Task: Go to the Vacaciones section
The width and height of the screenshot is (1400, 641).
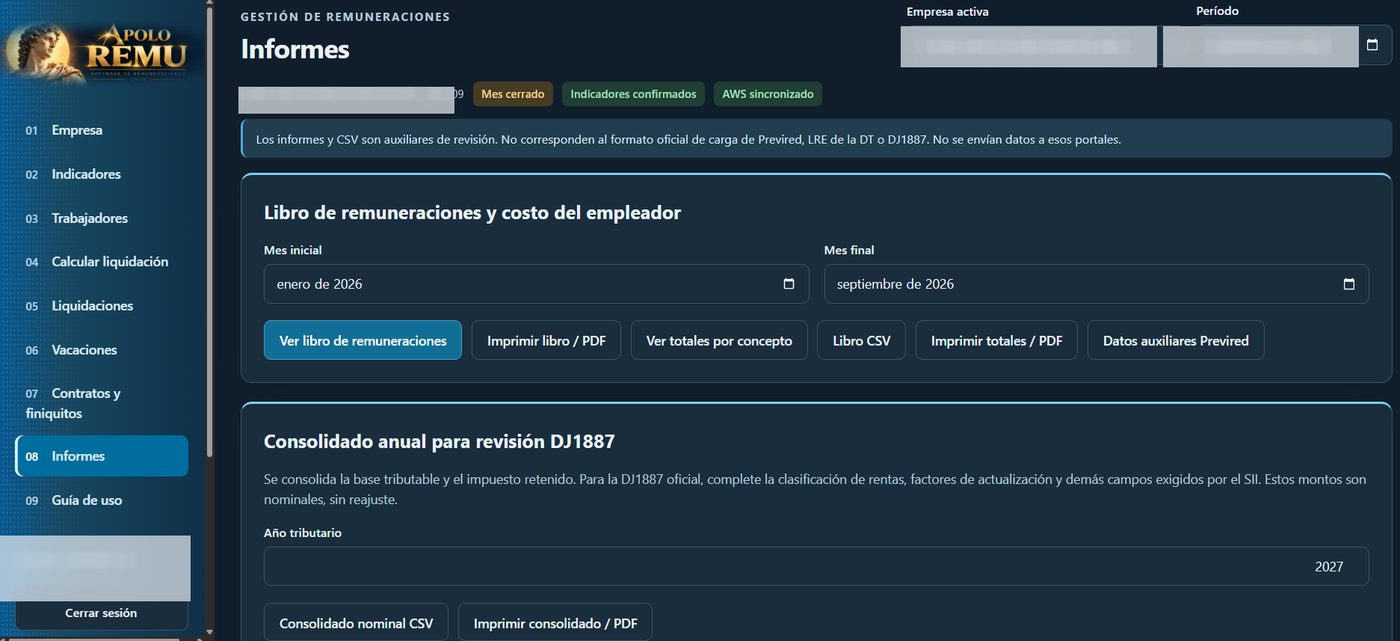Action: tap(101, 350)
